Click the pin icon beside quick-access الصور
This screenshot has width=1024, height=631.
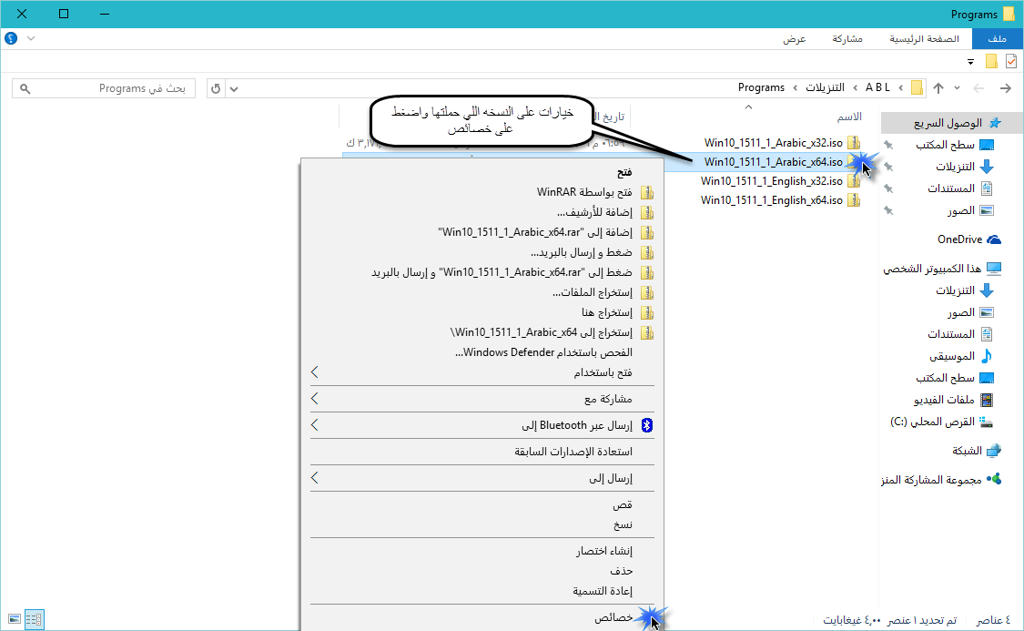[x=888, y=210]
